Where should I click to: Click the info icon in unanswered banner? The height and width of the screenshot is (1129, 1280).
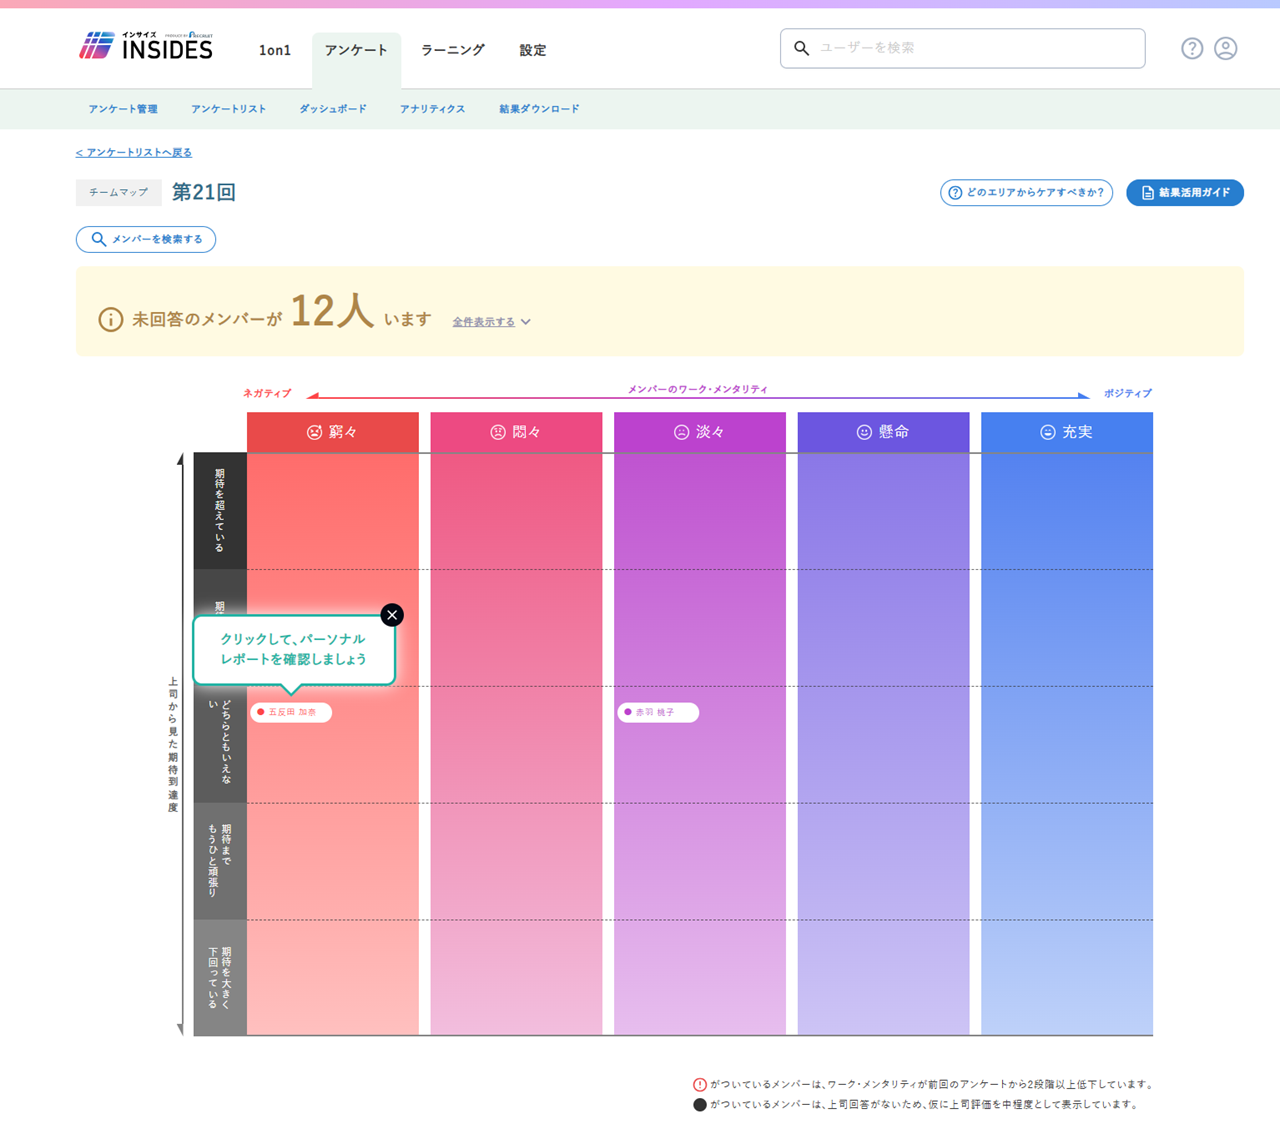pos(110,319)
